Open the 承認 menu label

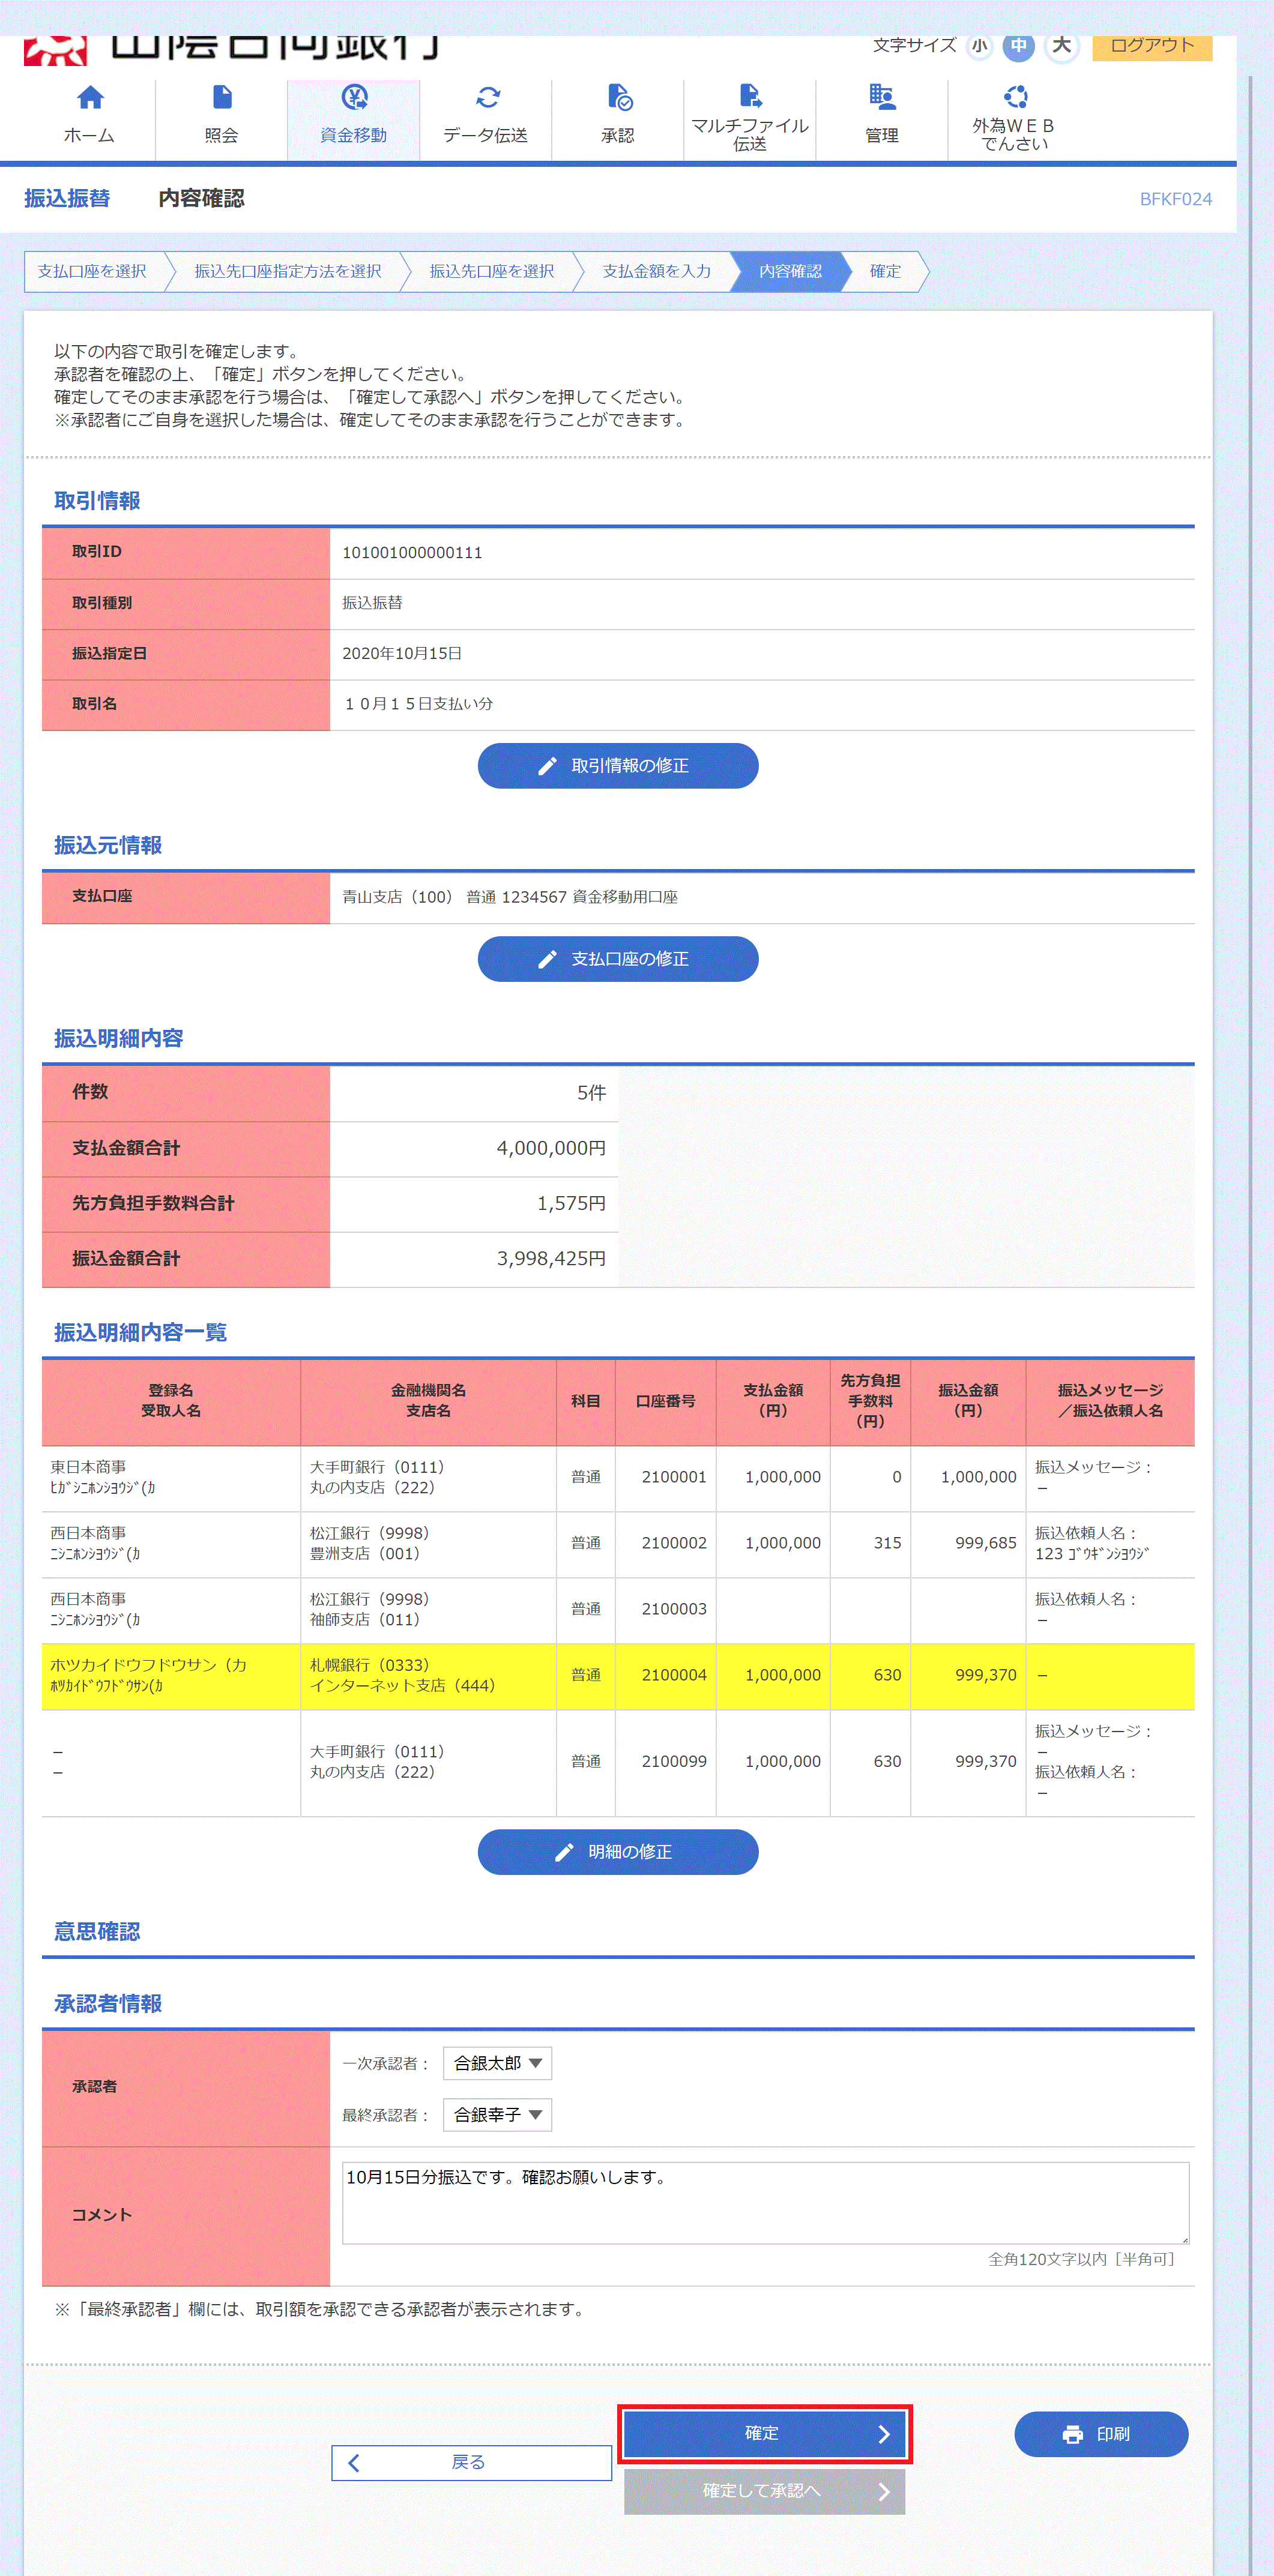click(x=618, y=135)
